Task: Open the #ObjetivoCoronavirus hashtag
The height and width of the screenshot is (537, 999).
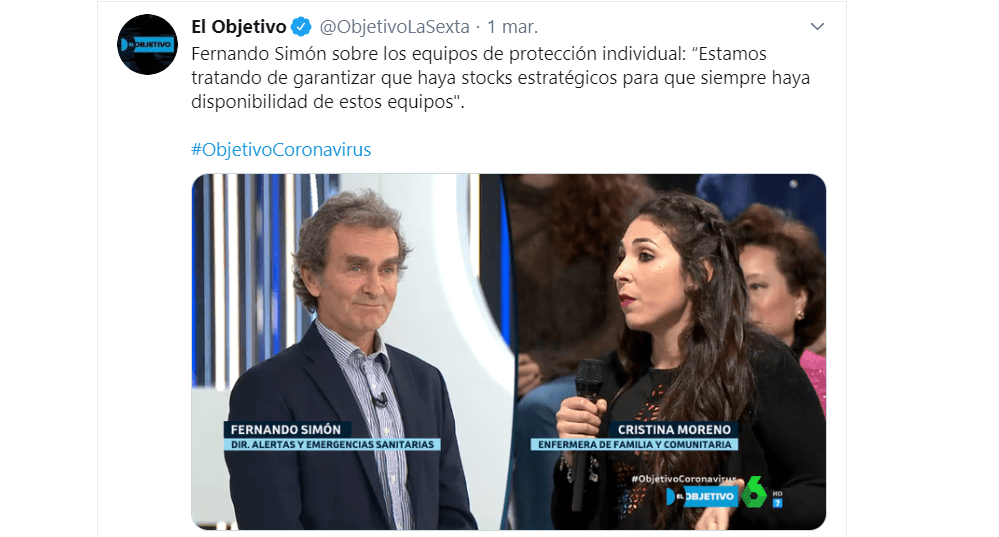Action: pyautogui.click(x=281, y=150)
